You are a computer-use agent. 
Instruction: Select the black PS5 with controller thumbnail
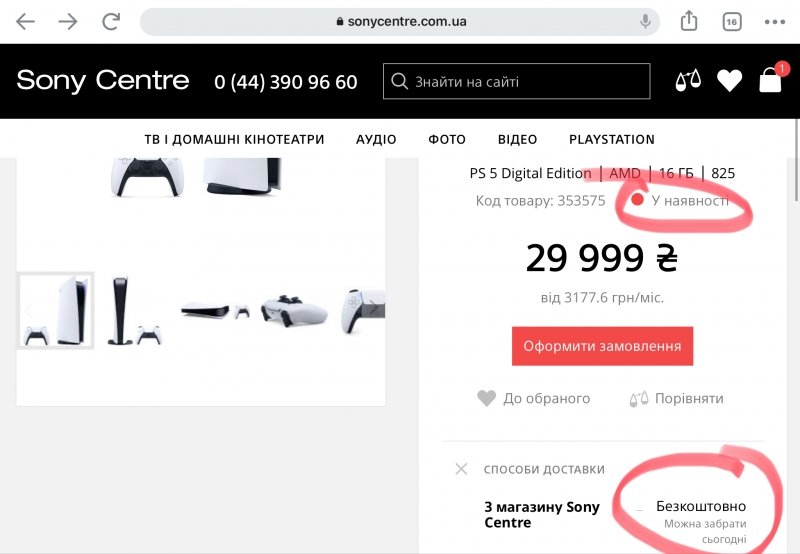pyautogui.click(x=135, y=310)
